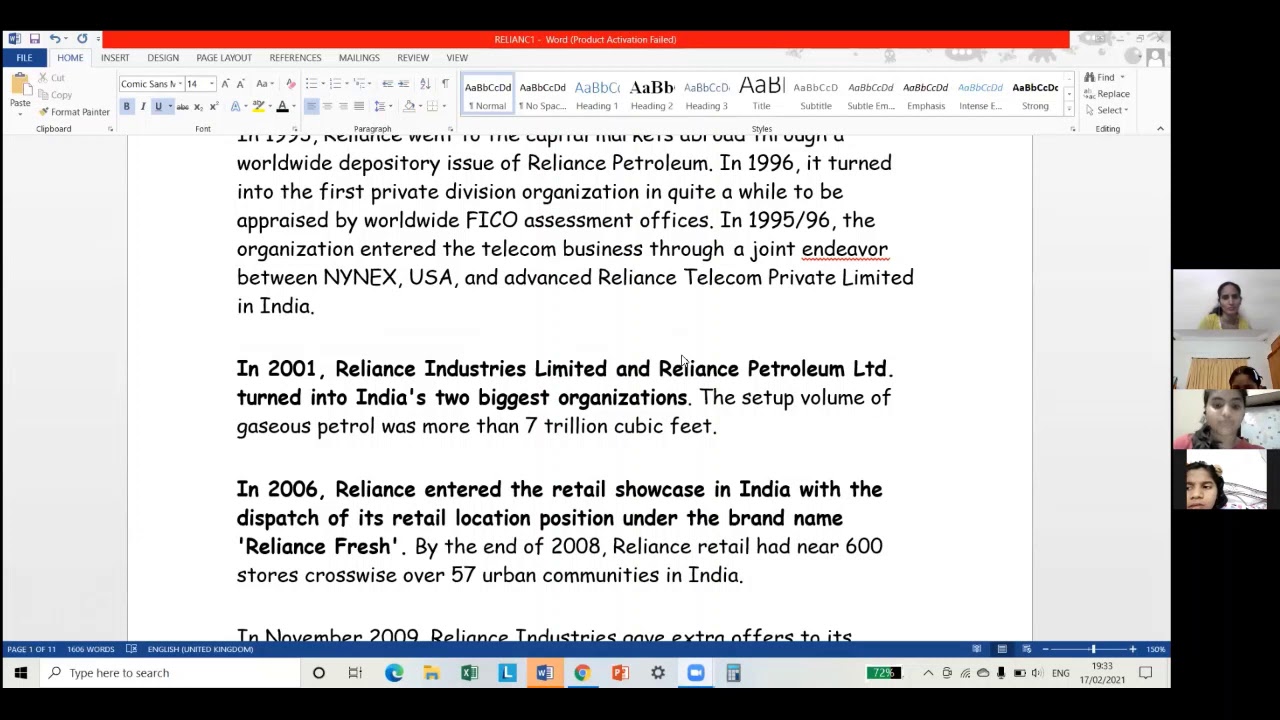Switch to Read Mode view
1280x720 pixels.
976,649
